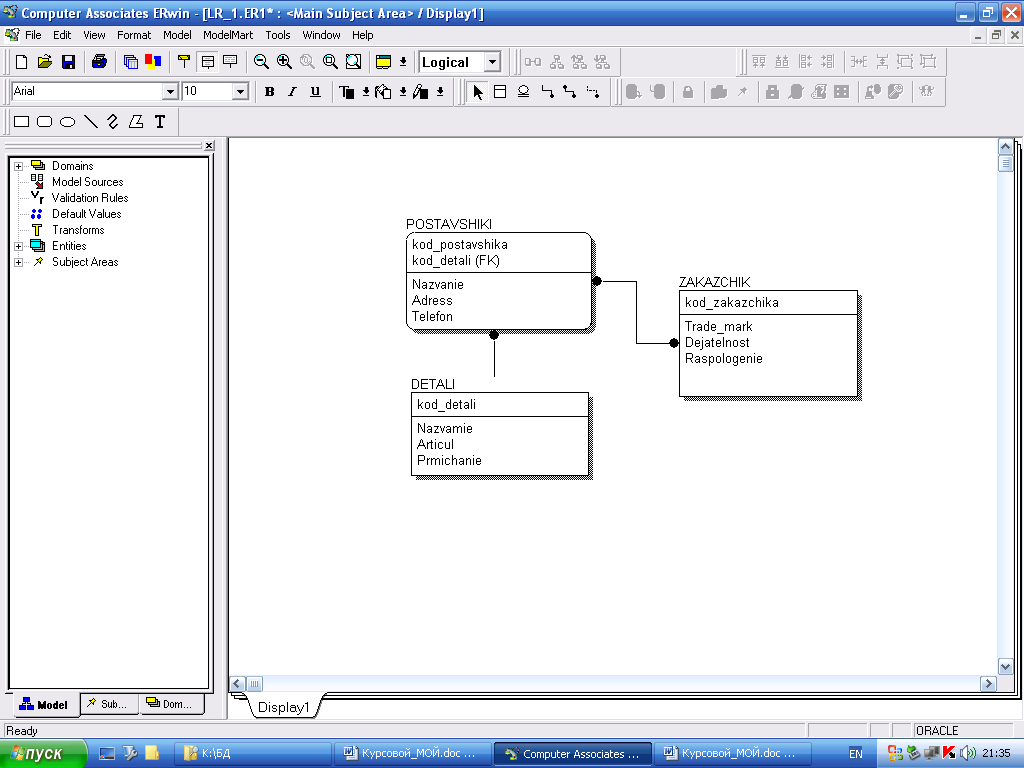Open the Arial font name dropdown

[x=170, y=91]
